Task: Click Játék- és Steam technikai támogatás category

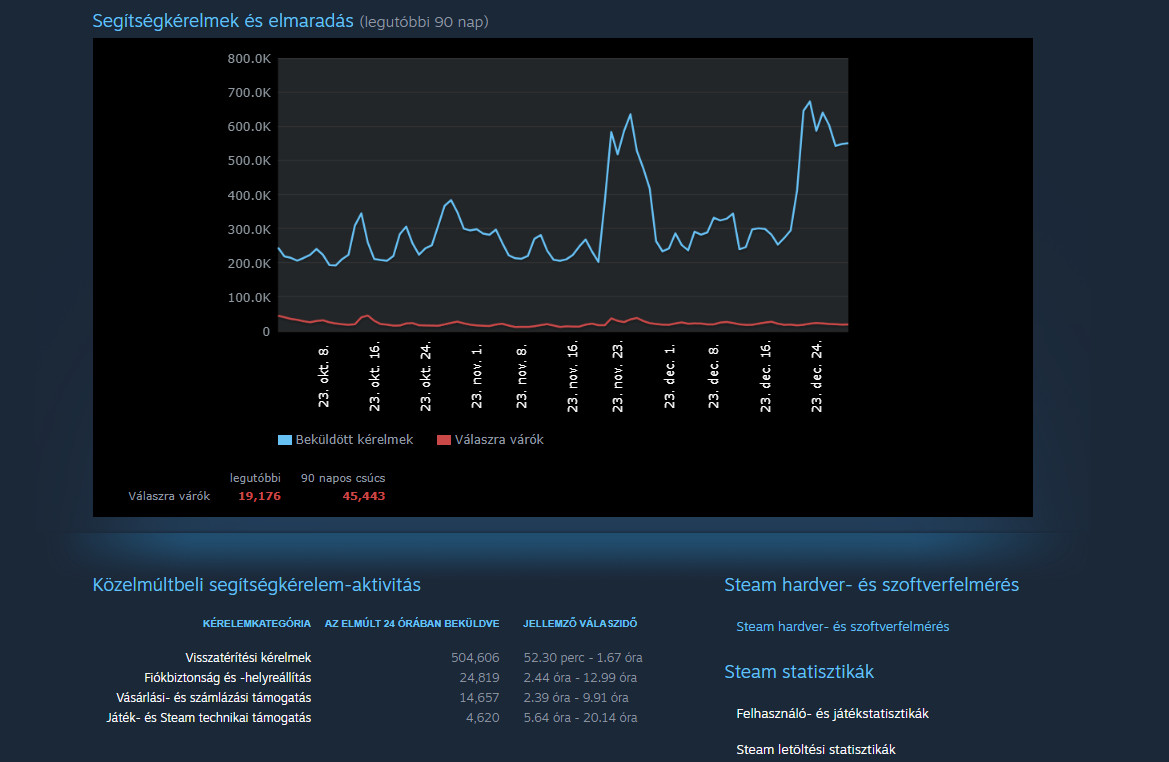Action: click(x=209, y=718)
